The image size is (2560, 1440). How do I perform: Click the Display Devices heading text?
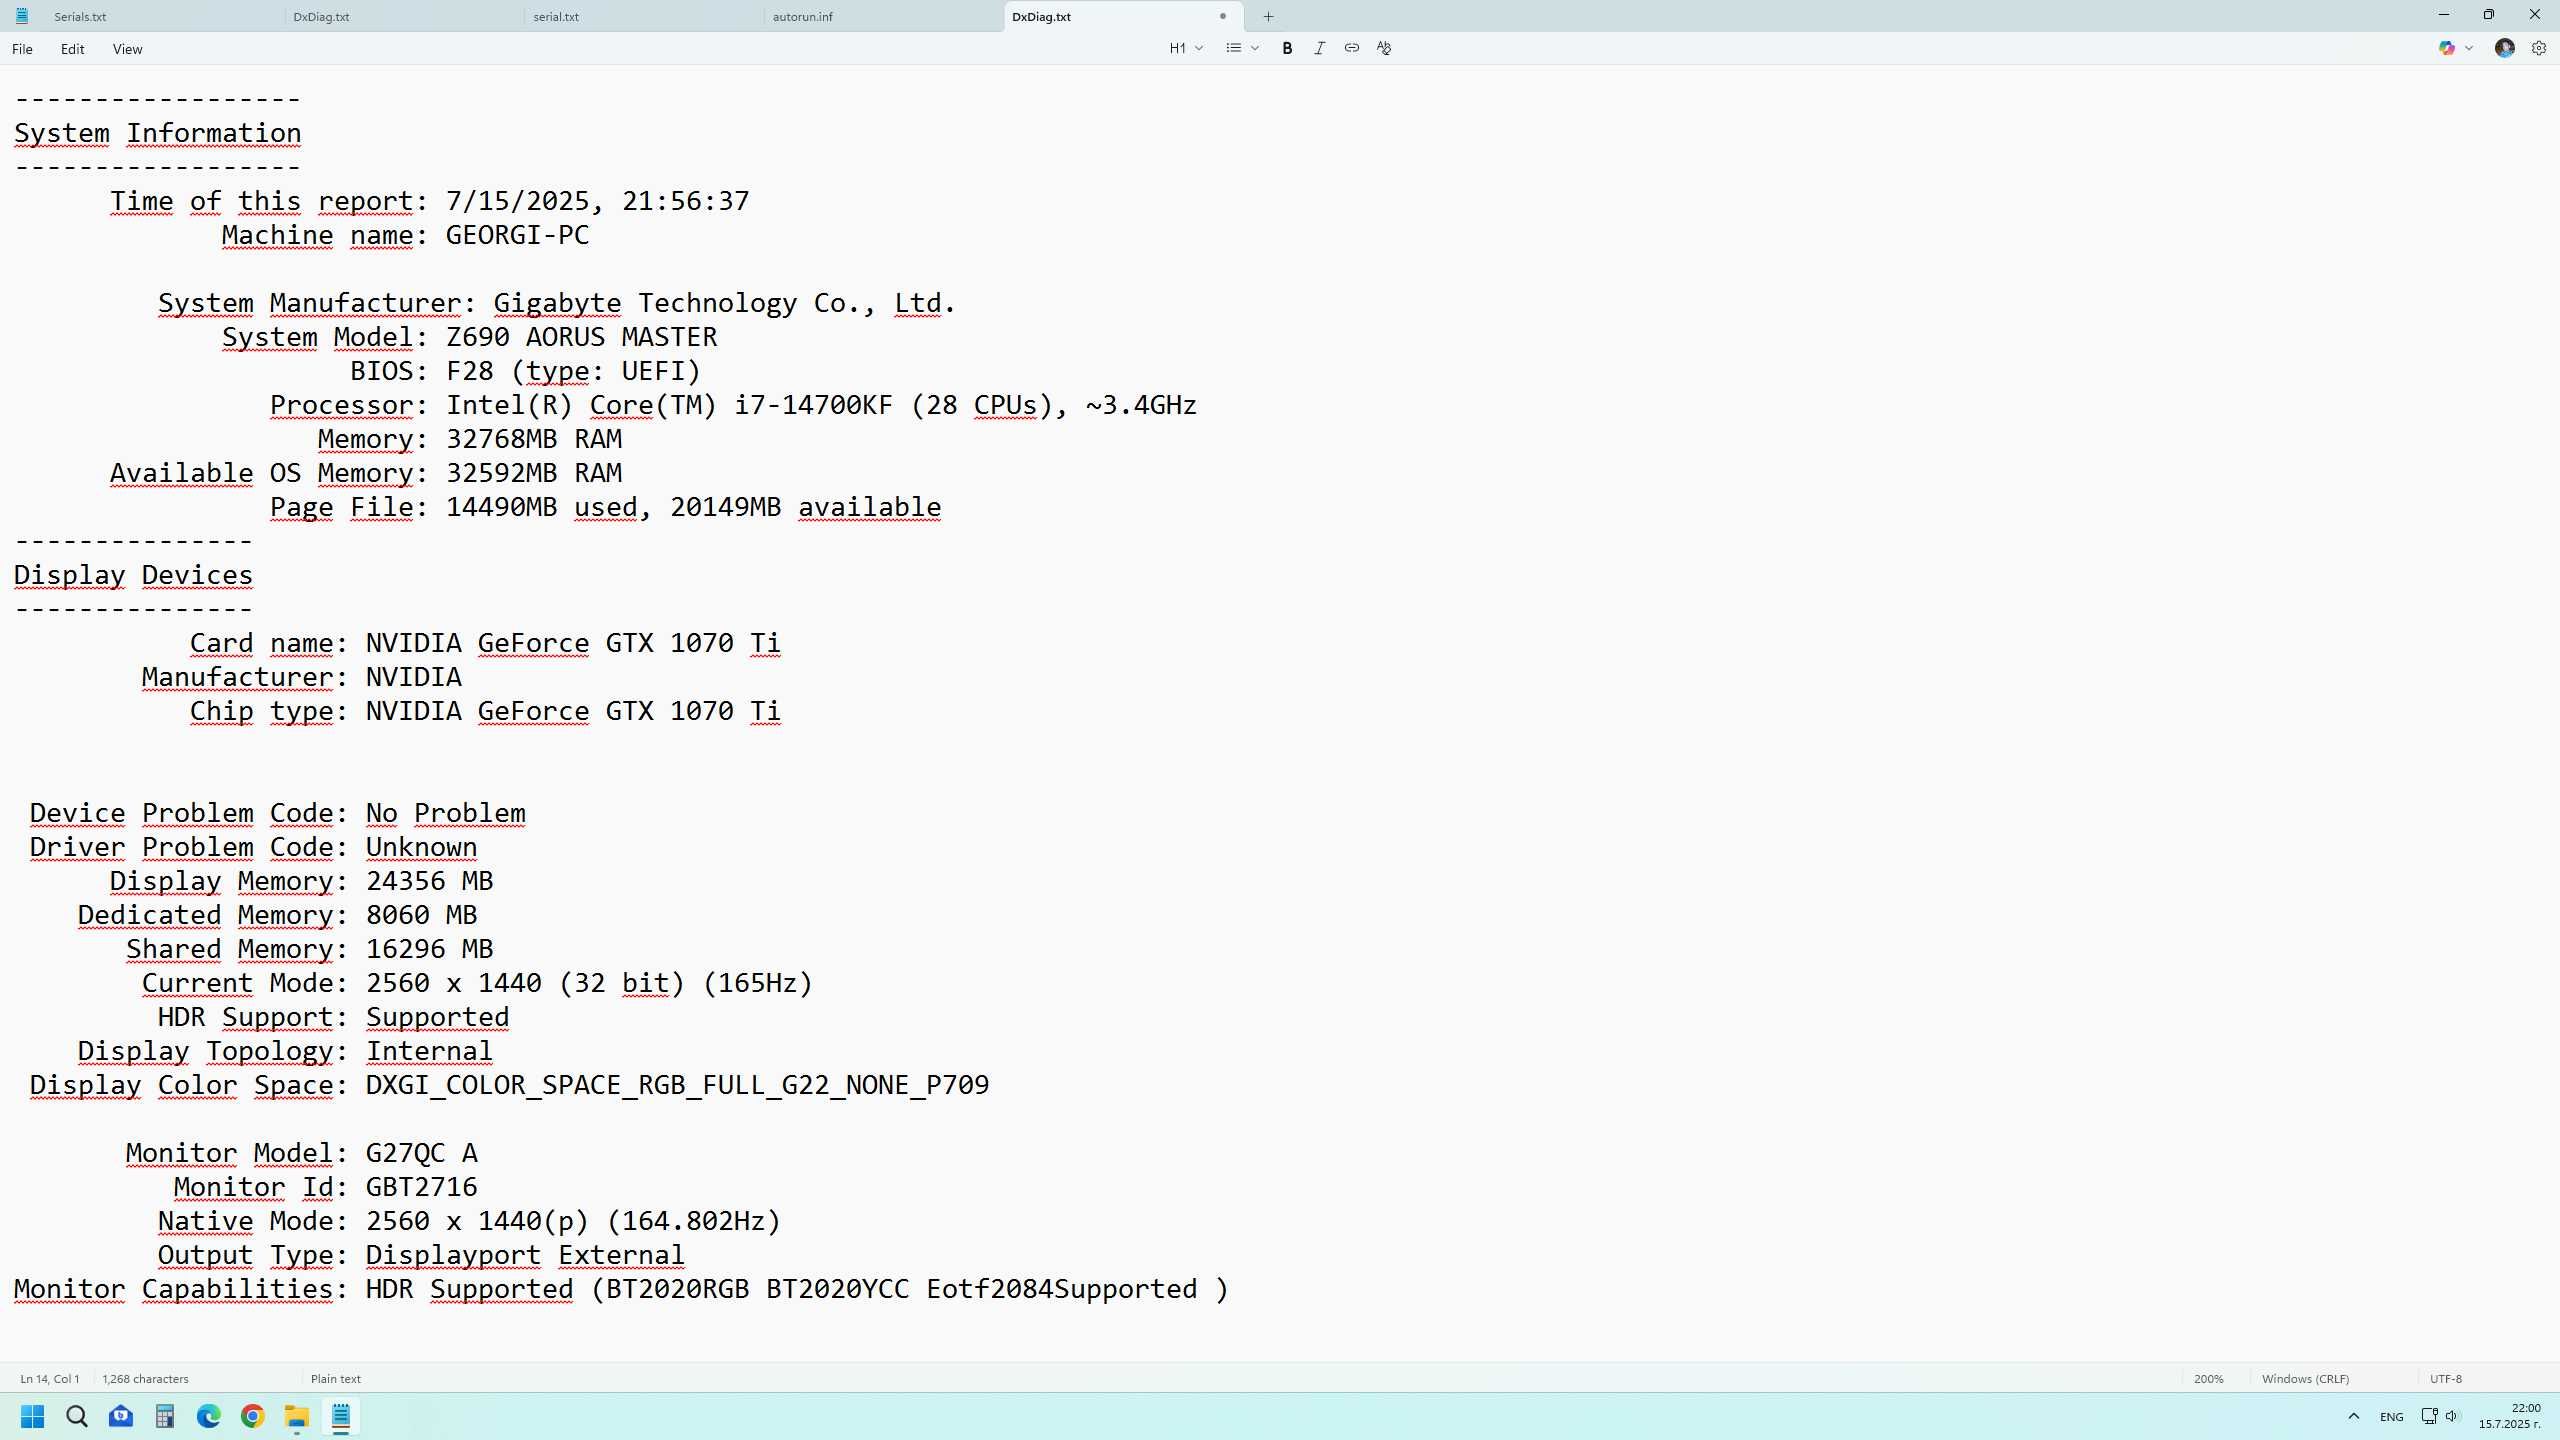point(133,575)
